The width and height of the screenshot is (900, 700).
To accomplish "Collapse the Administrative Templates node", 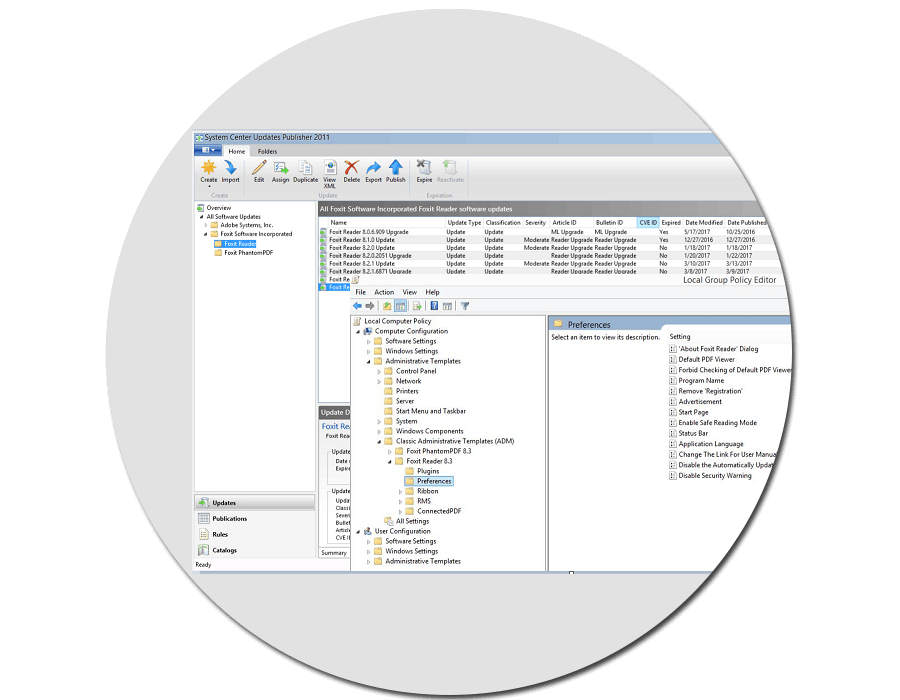I will 370,361.
